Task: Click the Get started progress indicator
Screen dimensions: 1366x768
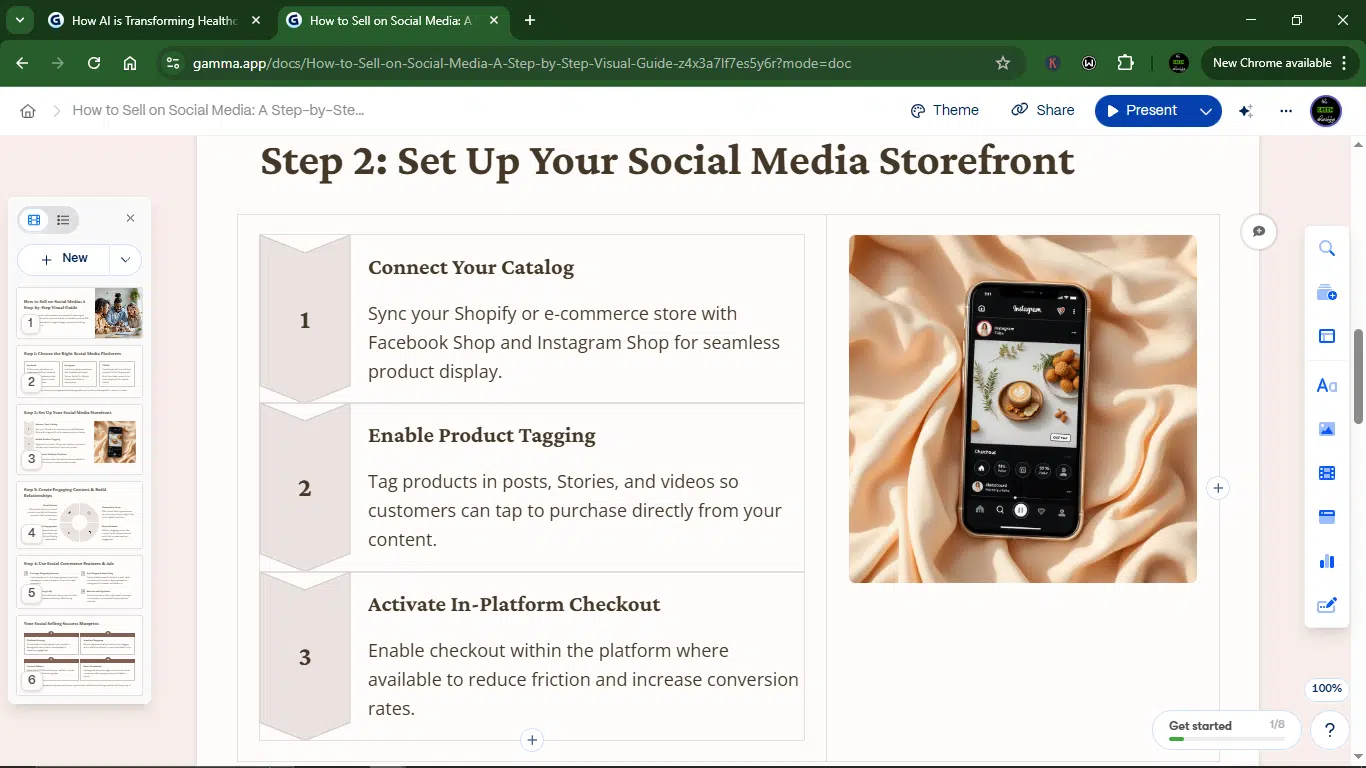Action: tap(1225, 730)
